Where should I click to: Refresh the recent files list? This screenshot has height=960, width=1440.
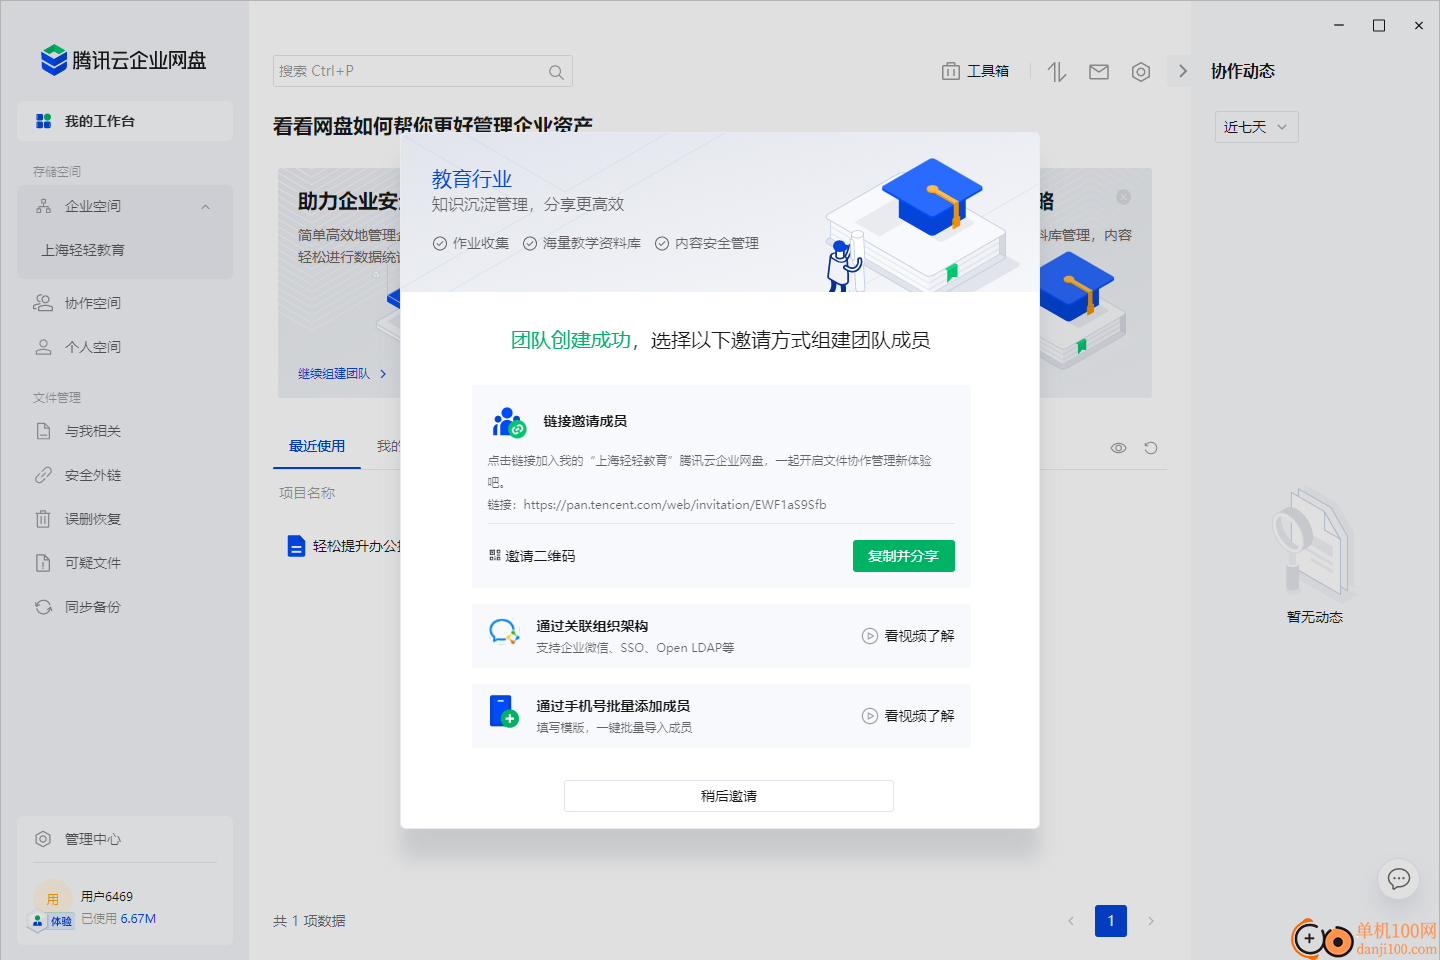click(1151, 448)
